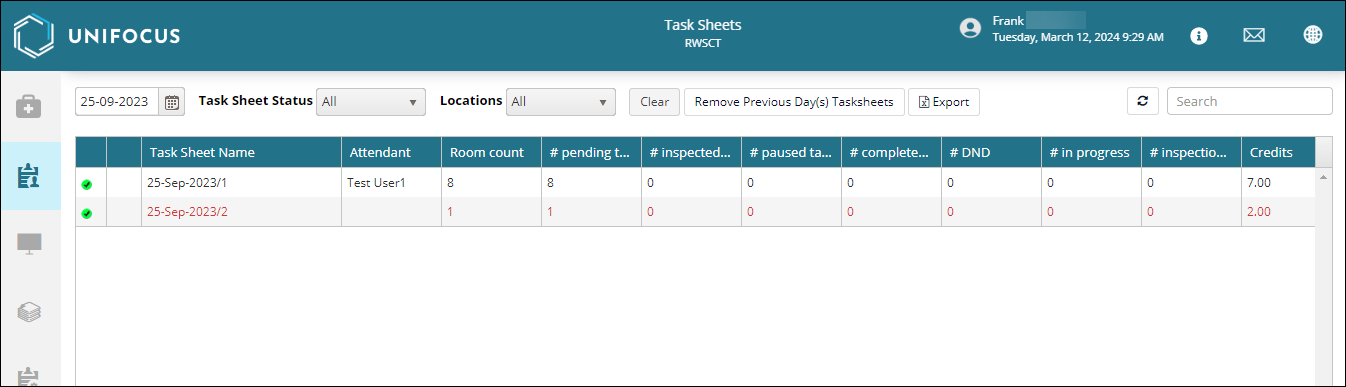Sort by # in progress column header

[x=1091, y=152]
